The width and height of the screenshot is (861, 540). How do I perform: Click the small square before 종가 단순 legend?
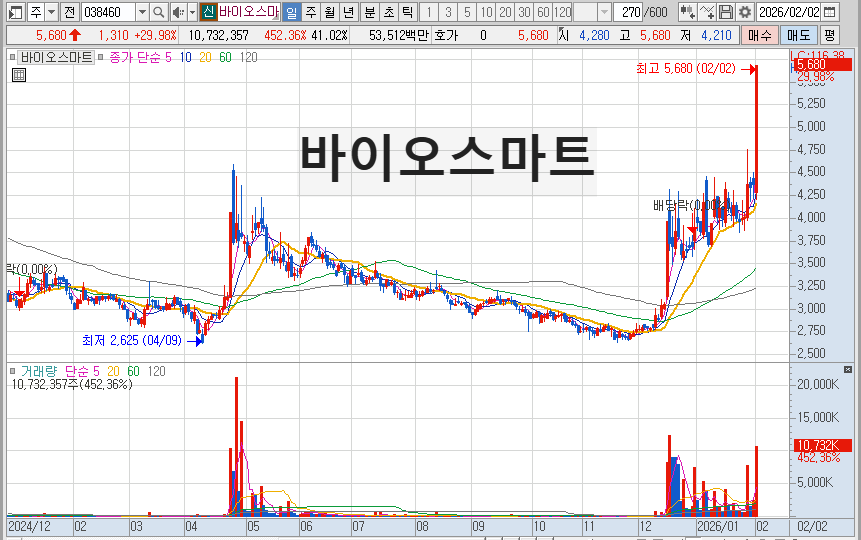100,57
